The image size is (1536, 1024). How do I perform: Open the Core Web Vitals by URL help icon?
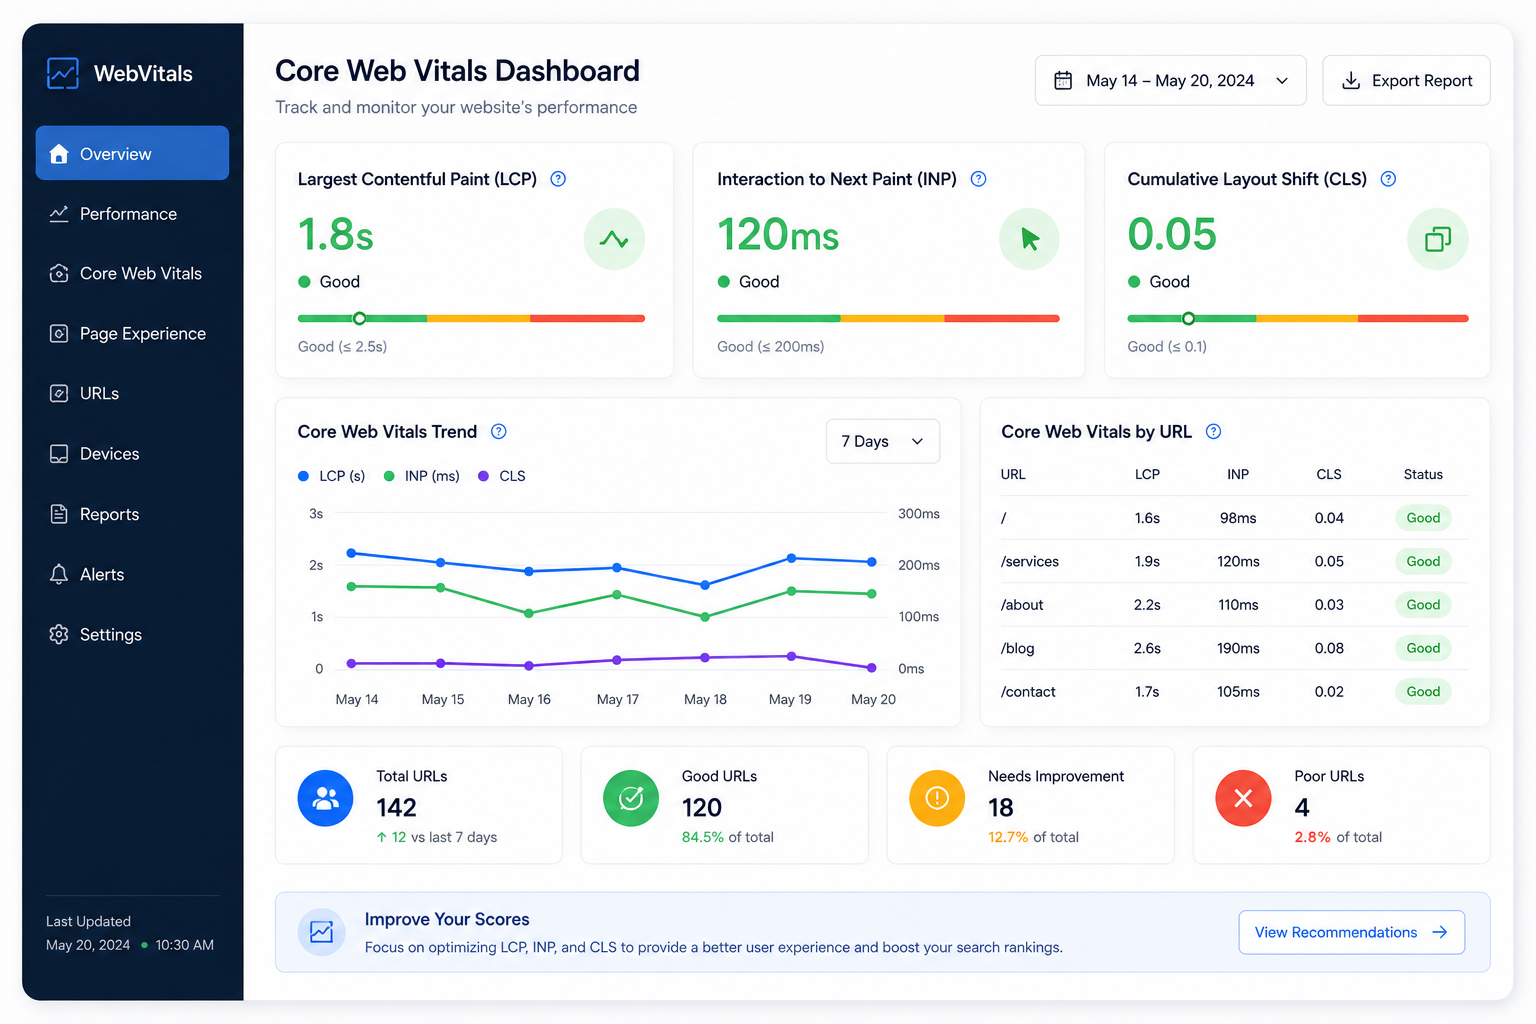[x=1213, y=431]
